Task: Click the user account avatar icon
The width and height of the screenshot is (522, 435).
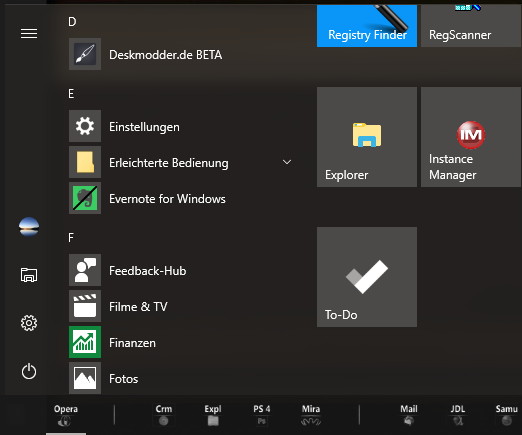Action: pyautogui.click(x=29, y=227)
